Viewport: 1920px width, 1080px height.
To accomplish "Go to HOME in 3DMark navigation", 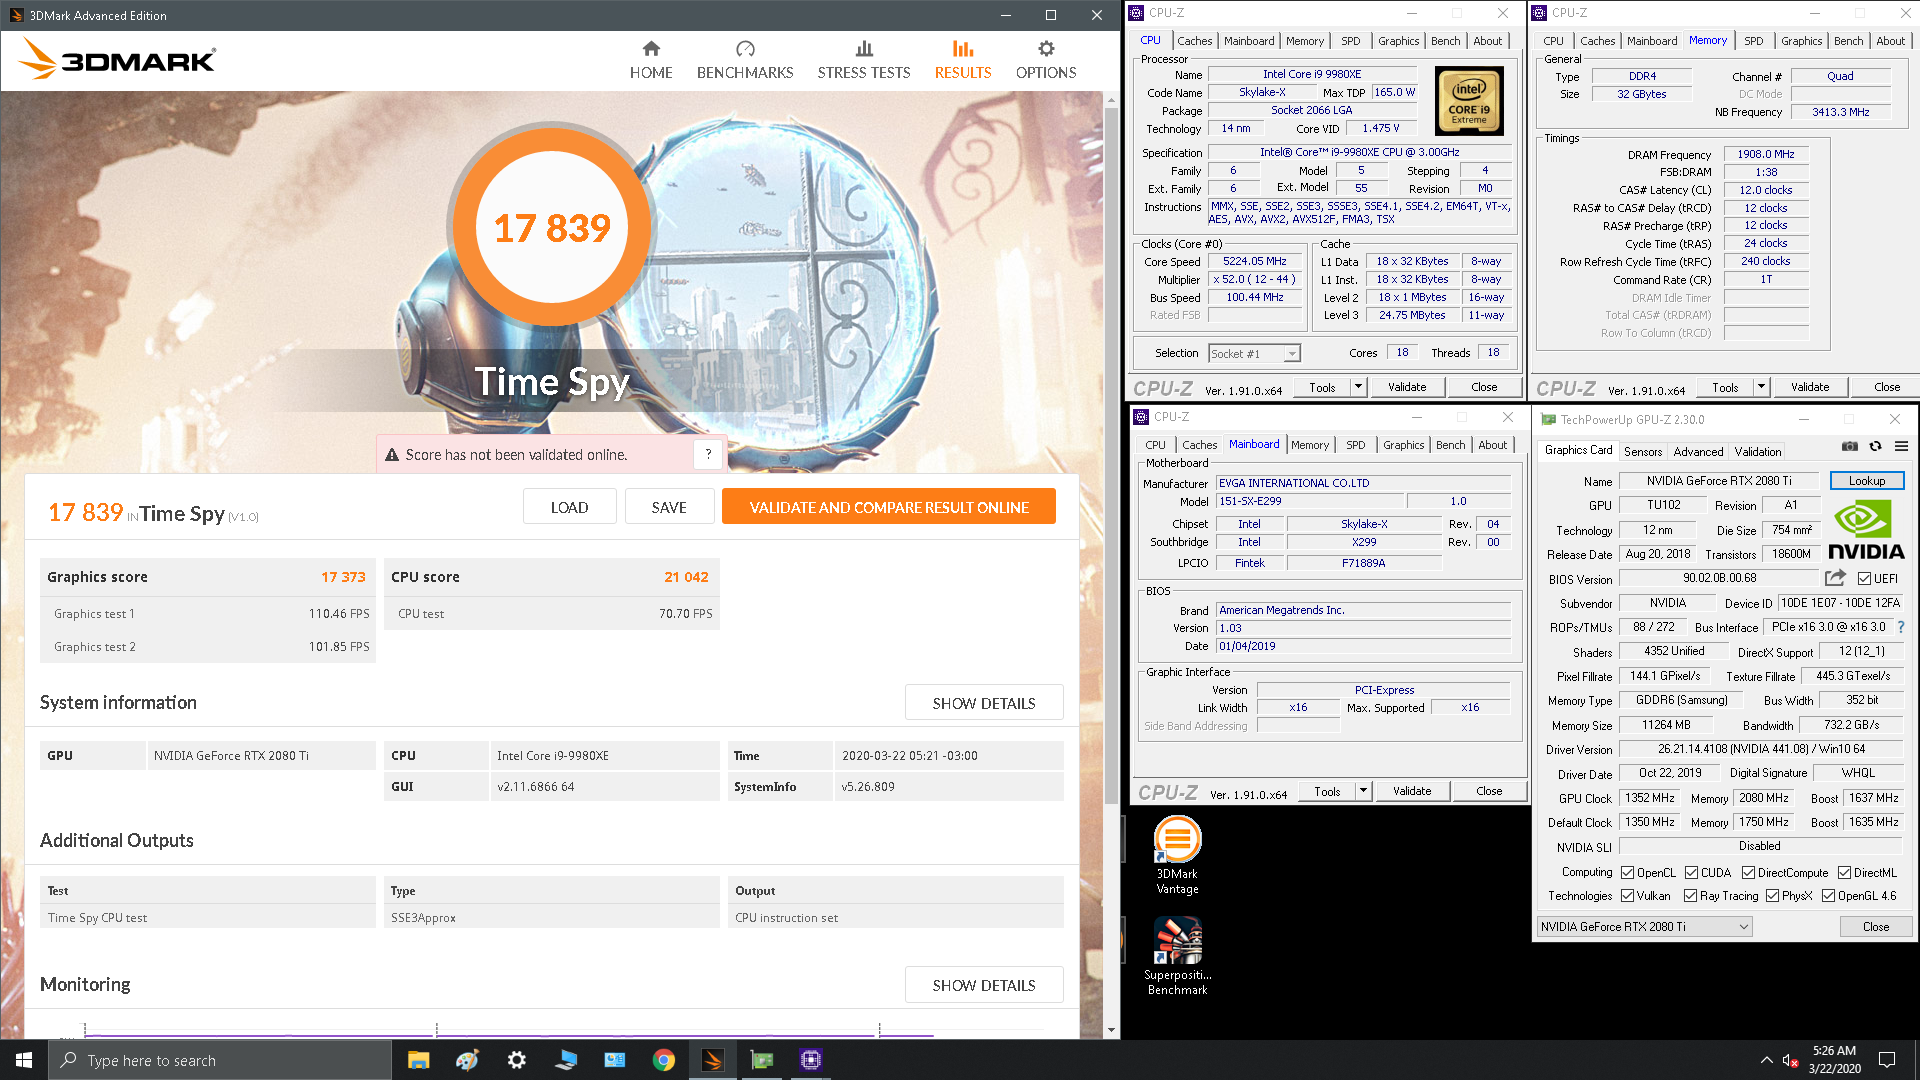I will pos(651,60).
